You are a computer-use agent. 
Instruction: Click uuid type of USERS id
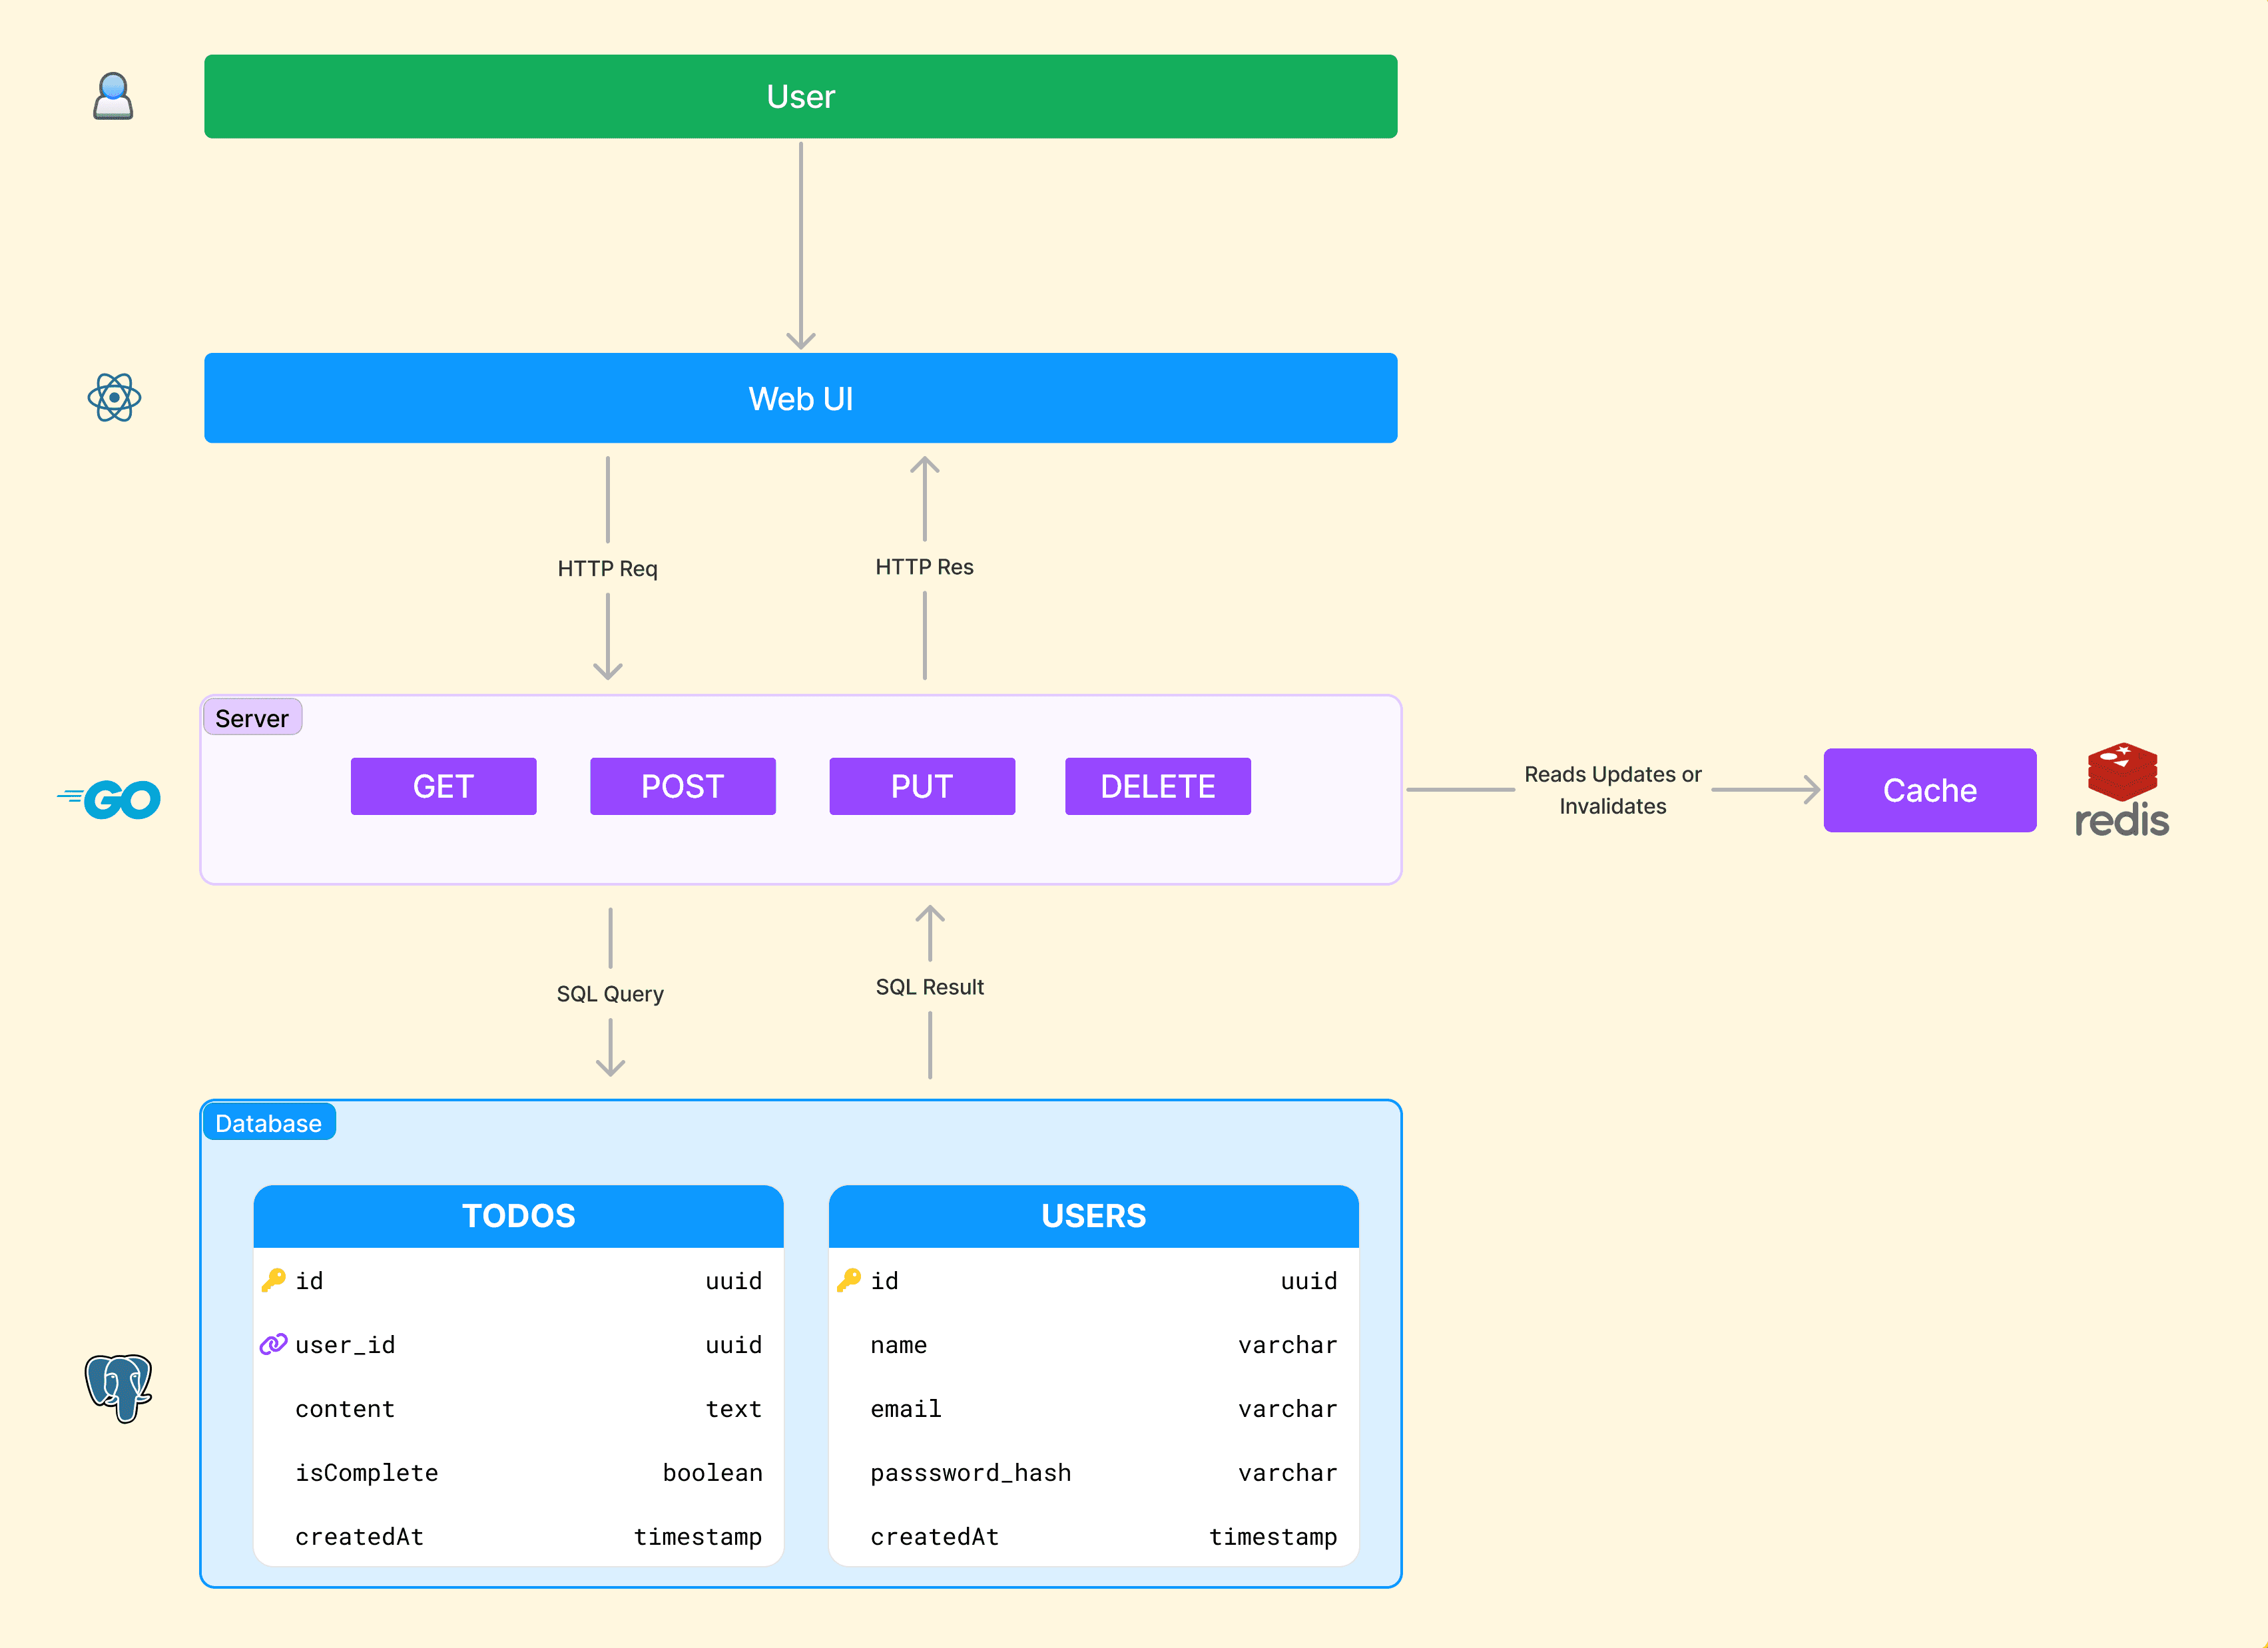[x=1309, y=1281]
